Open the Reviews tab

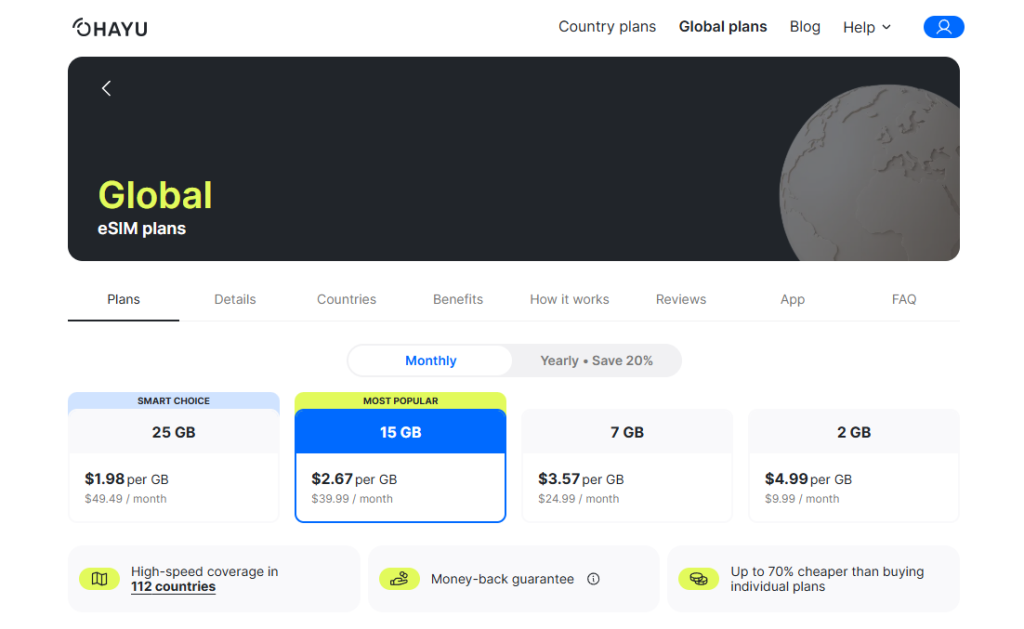681,299
